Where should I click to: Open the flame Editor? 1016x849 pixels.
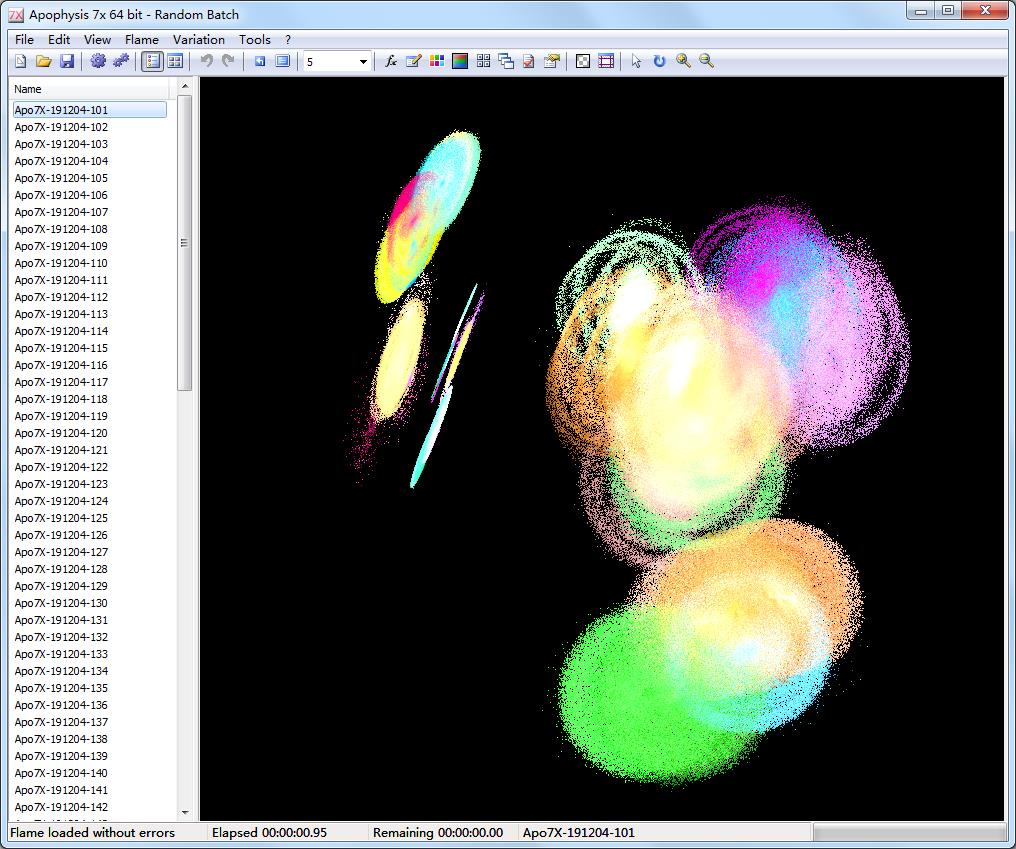coord(412,61)
